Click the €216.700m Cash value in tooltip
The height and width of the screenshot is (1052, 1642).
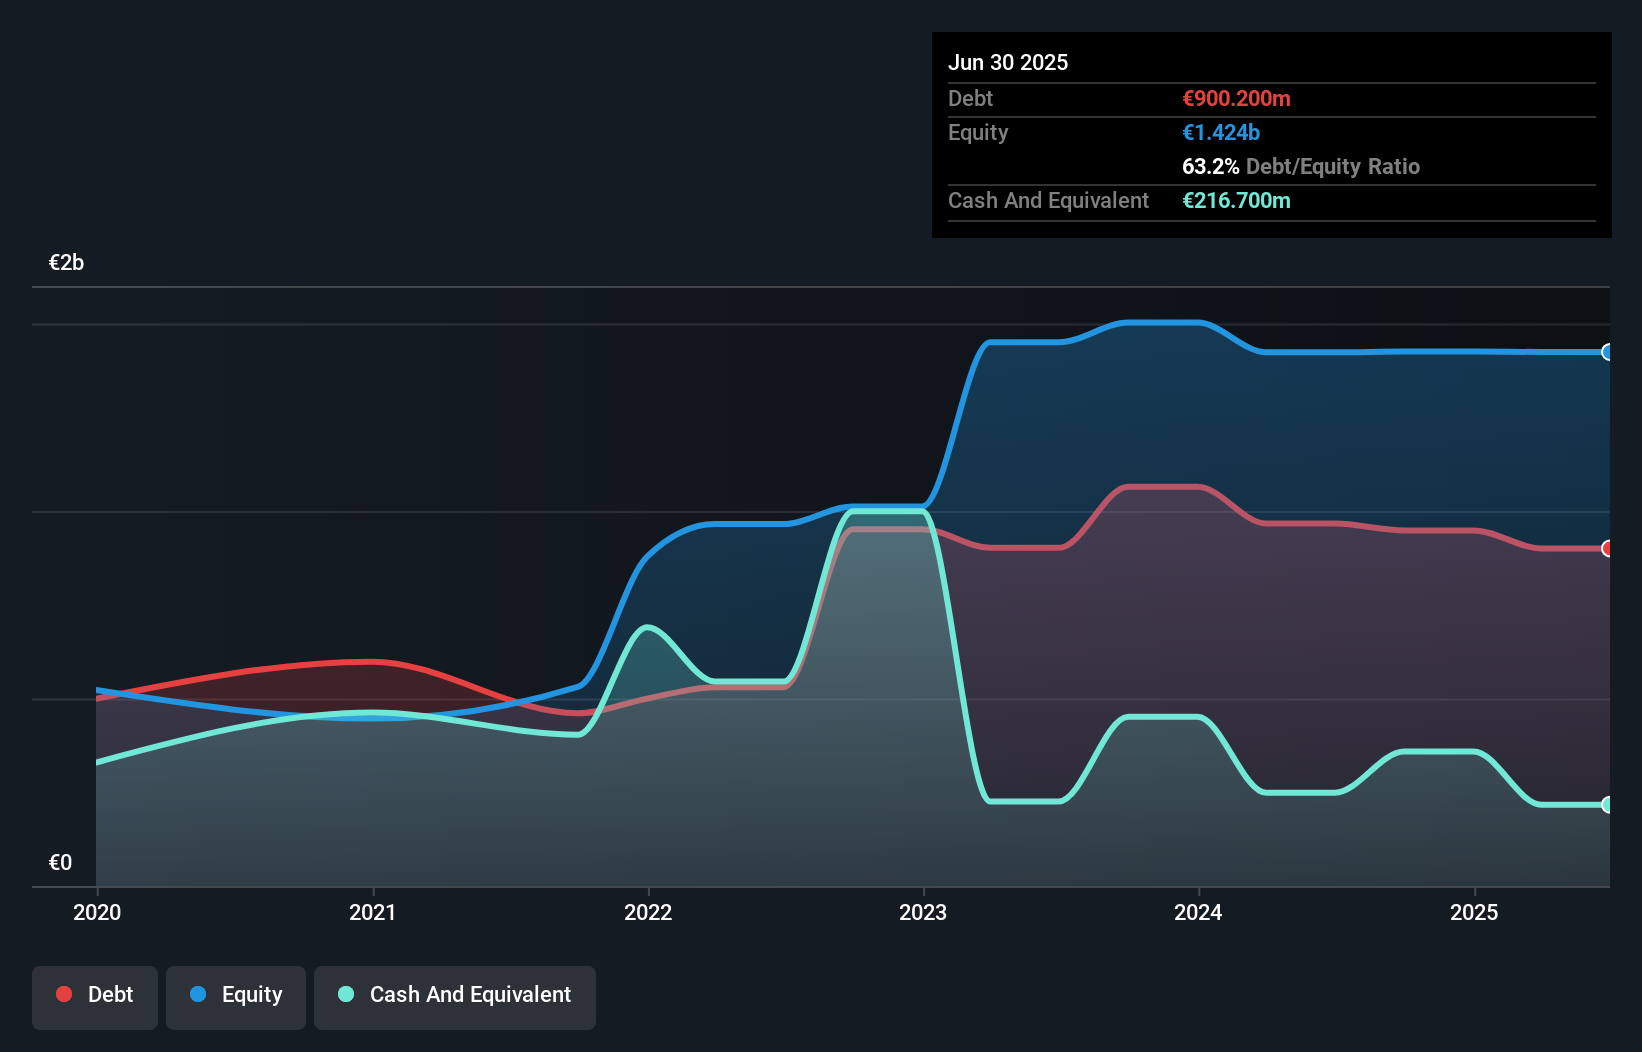pyautogui.click(x=1236, y=201)
